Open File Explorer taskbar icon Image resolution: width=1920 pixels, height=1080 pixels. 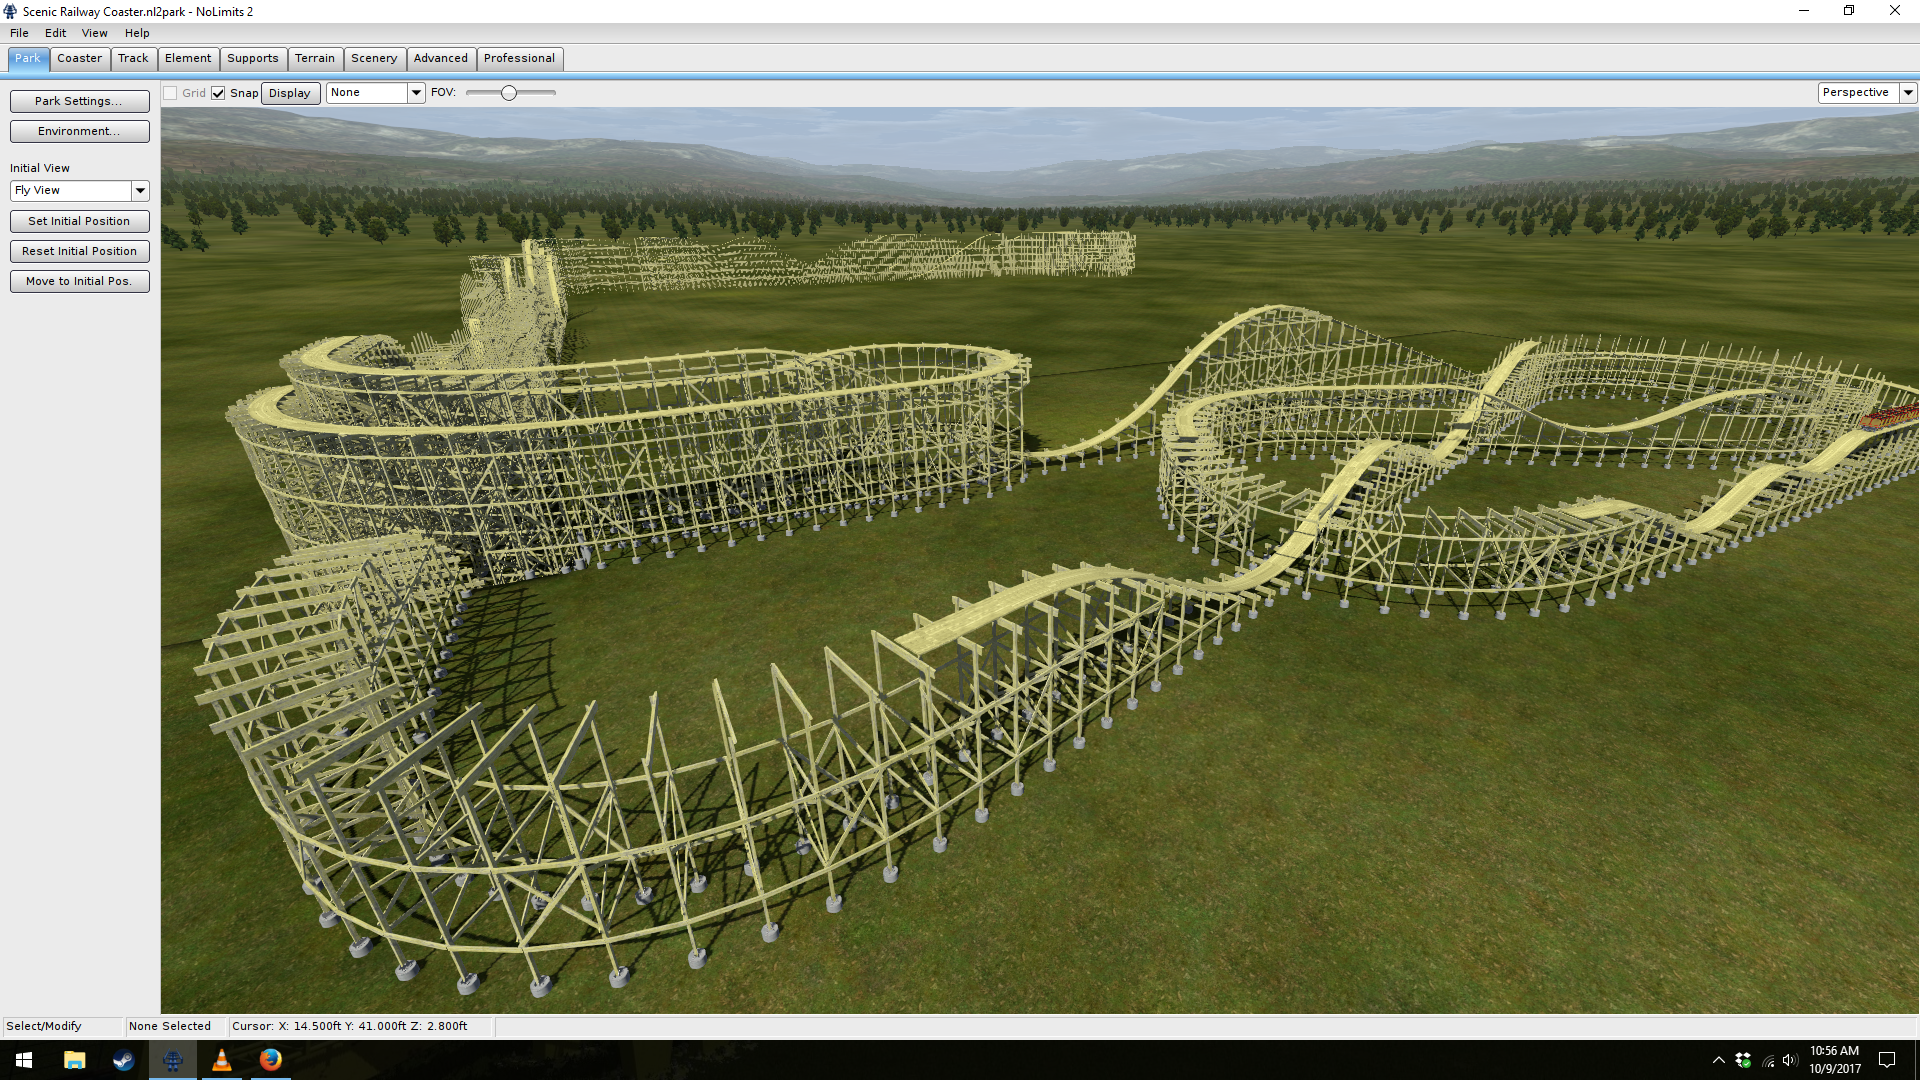pyautogui.click(x=74, y=1060)
